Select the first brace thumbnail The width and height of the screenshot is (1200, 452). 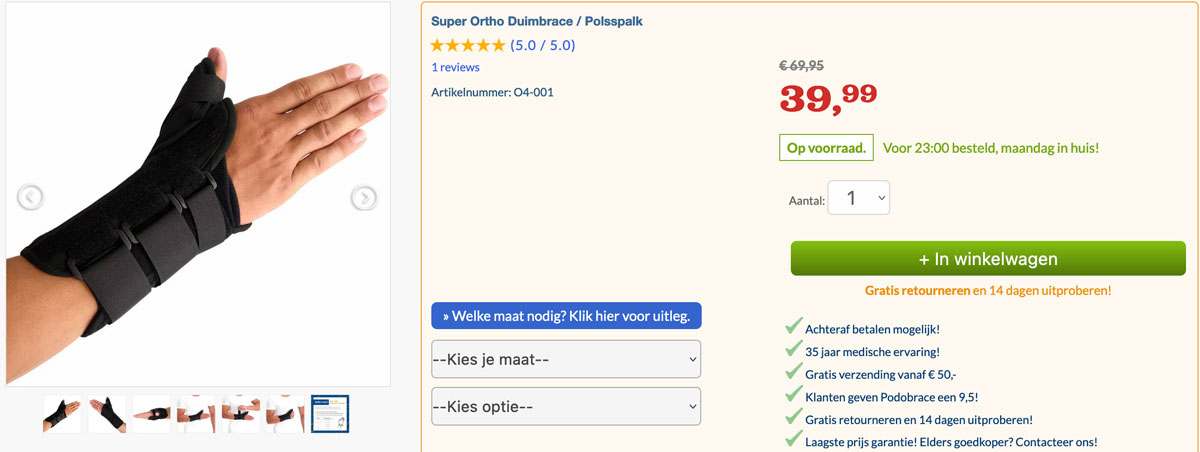click(62, 414)
